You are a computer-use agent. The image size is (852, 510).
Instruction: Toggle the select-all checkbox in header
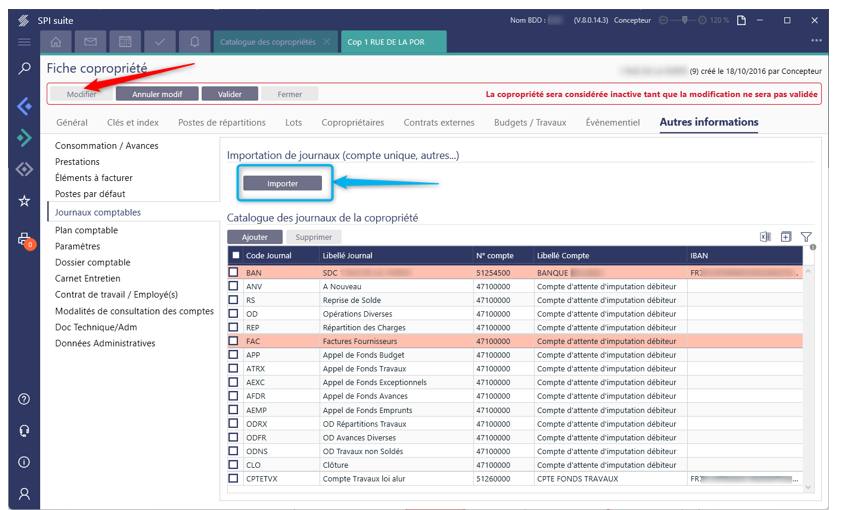pyautogui.click(x=235, y=256)
